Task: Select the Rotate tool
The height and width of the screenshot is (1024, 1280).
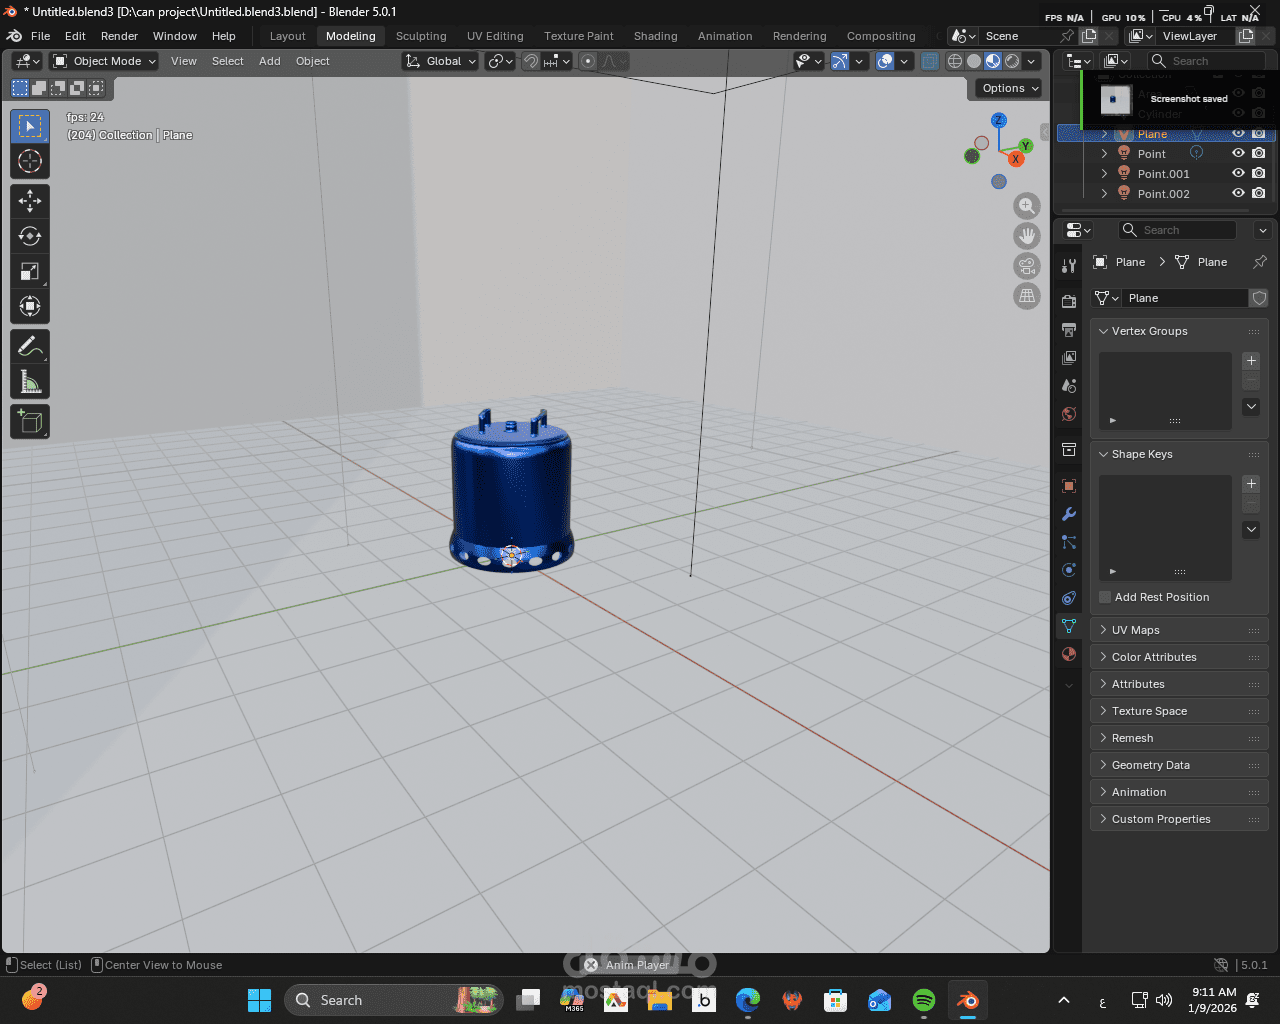Action: (30, 236)
